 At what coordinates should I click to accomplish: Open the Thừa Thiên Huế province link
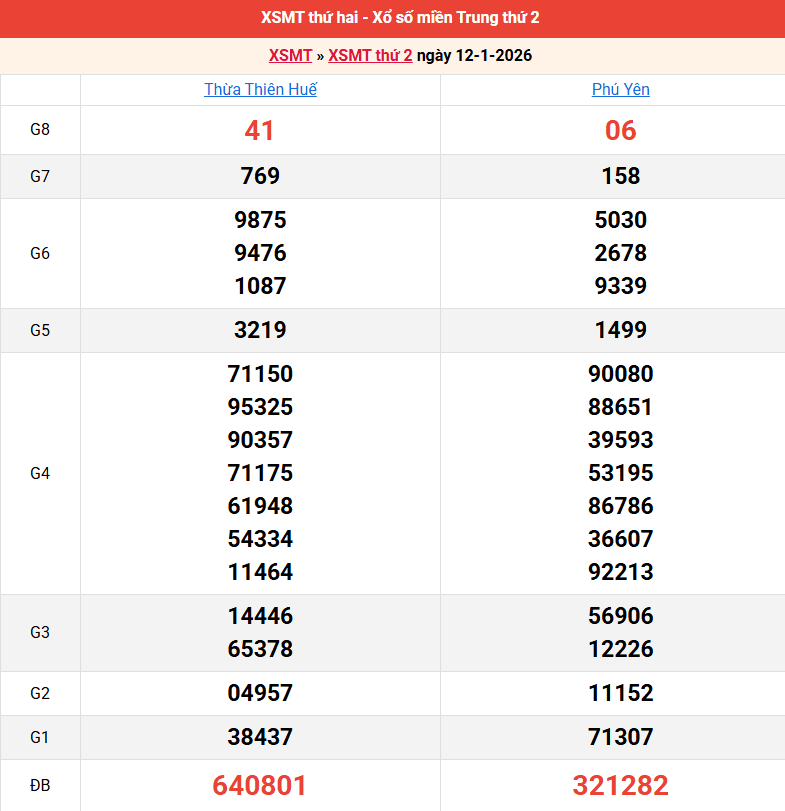point(260,90)
